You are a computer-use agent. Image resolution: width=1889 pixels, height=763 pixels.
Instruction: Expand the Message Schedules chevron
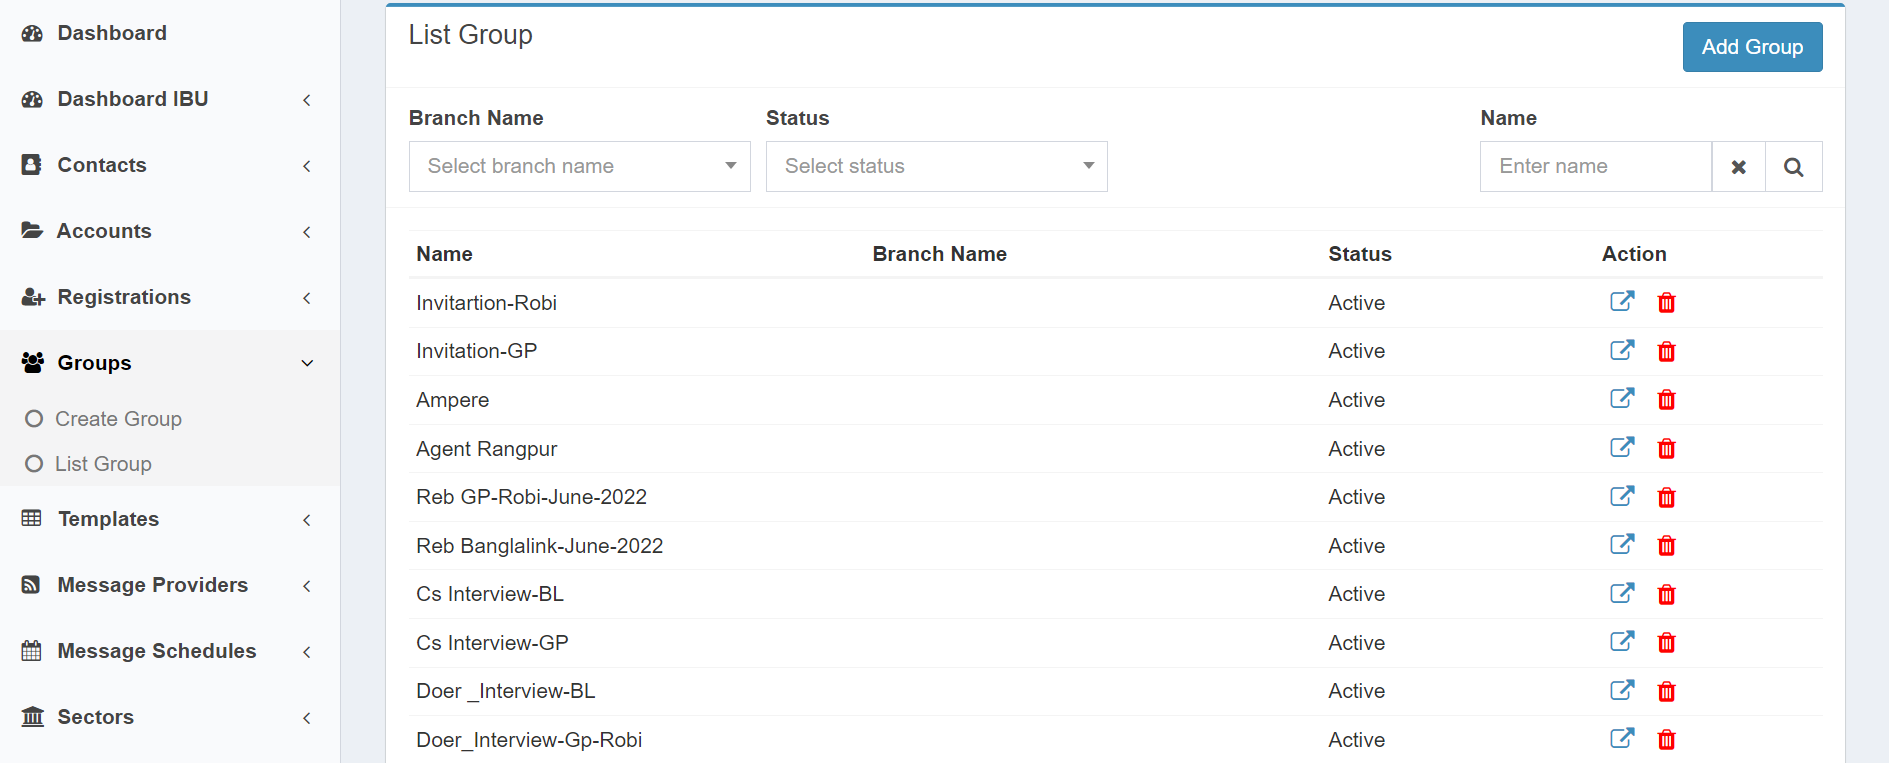click(x=307, y=652)
